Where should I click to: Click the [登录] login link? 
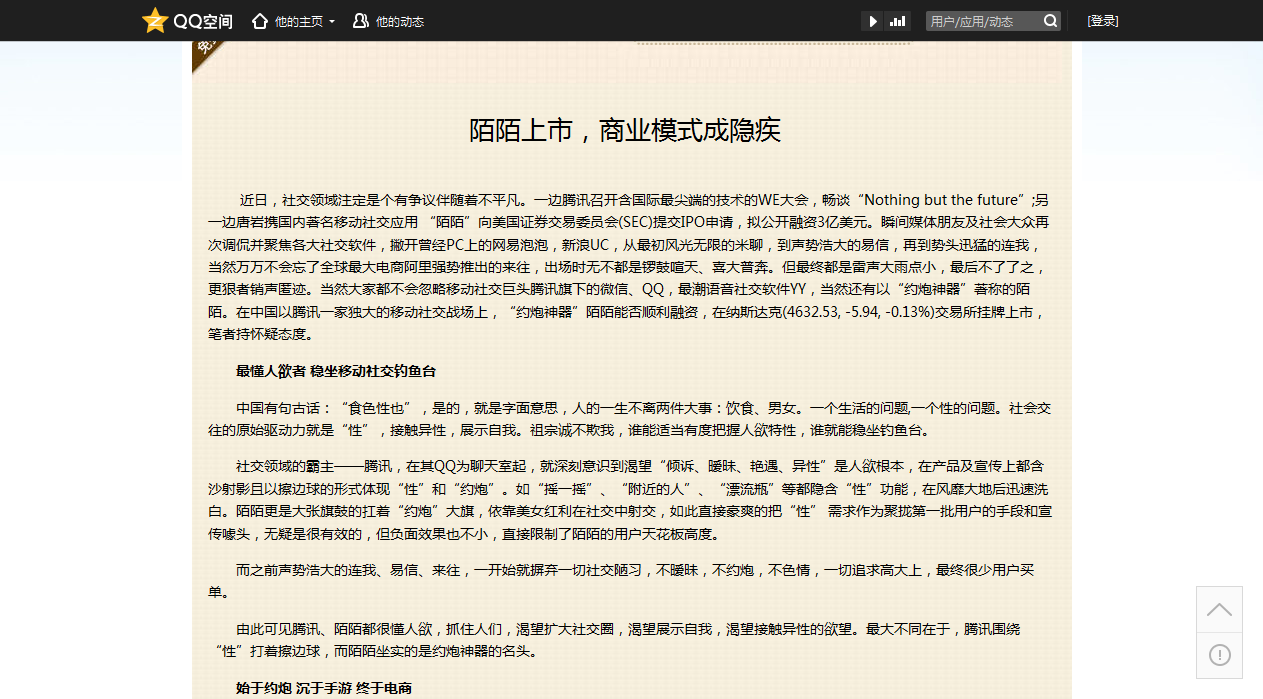pyautogui.click(x=1103, y=21)
